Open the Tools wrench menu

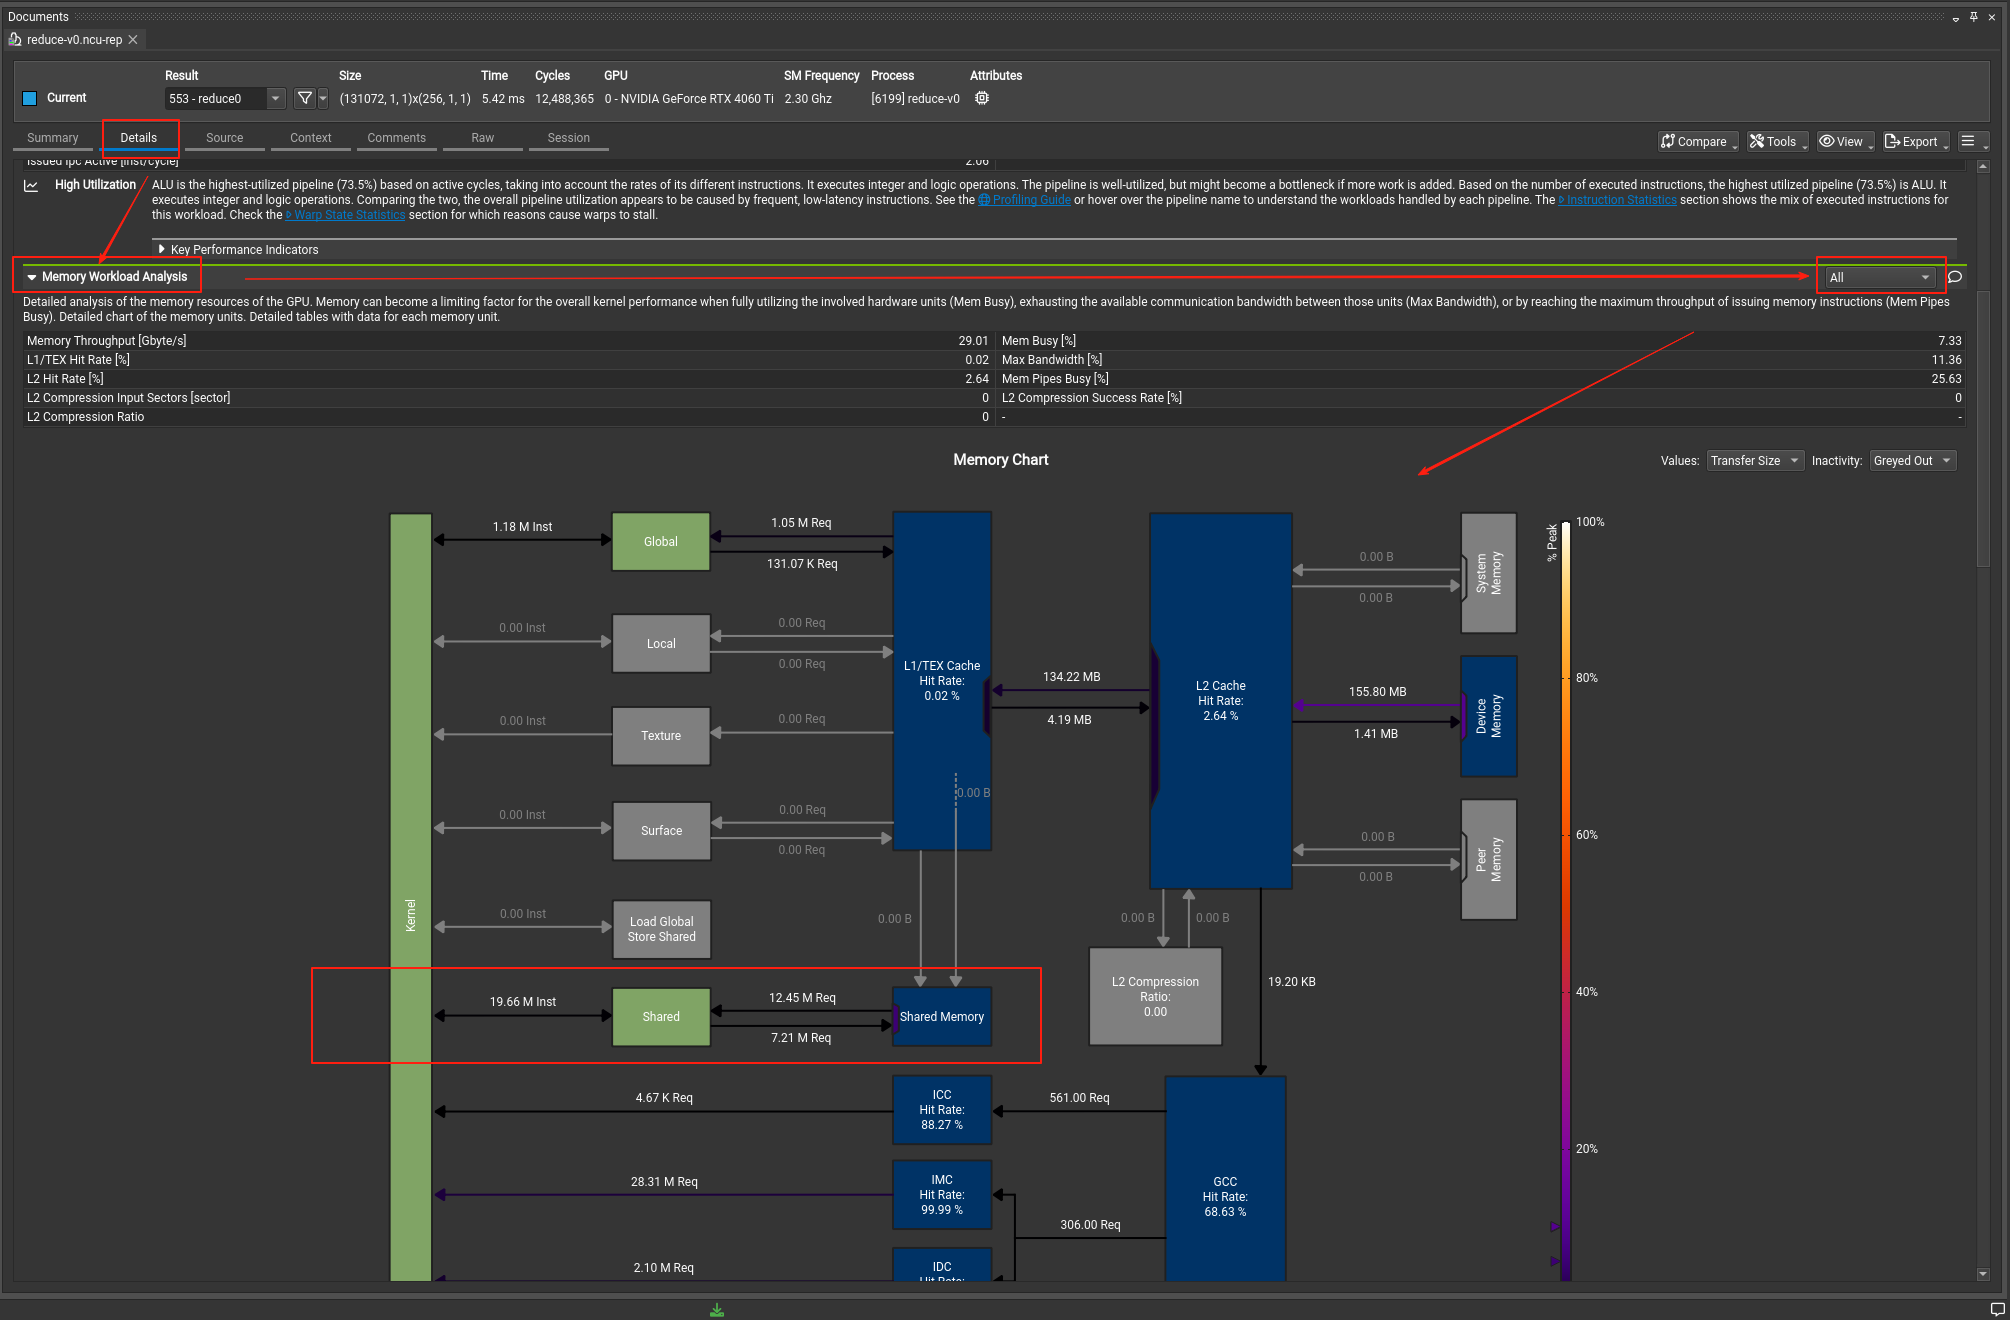(1775, 141)
